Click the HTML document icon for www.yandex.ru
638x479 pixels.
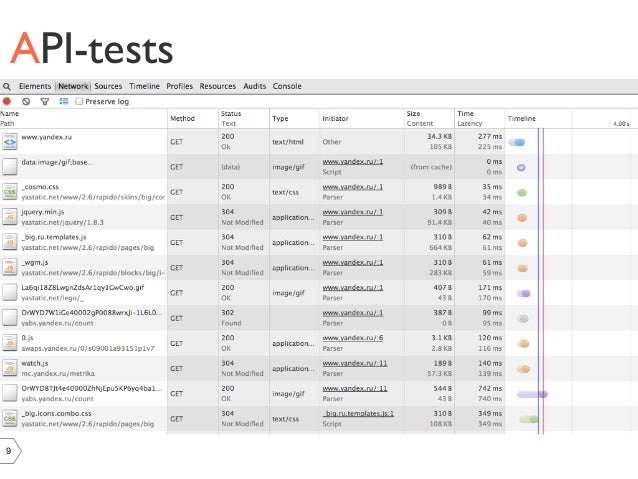(10, 141)
